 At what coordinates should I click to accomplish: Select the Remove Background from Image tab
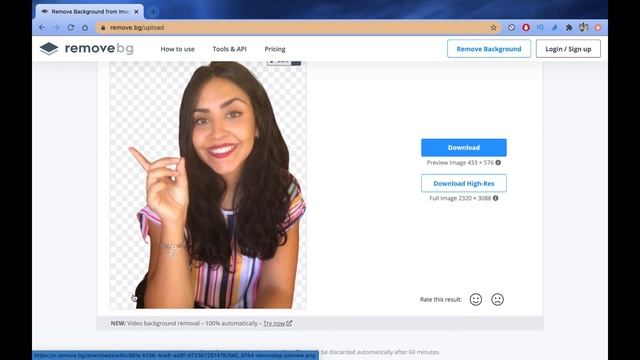pos(90,11)
